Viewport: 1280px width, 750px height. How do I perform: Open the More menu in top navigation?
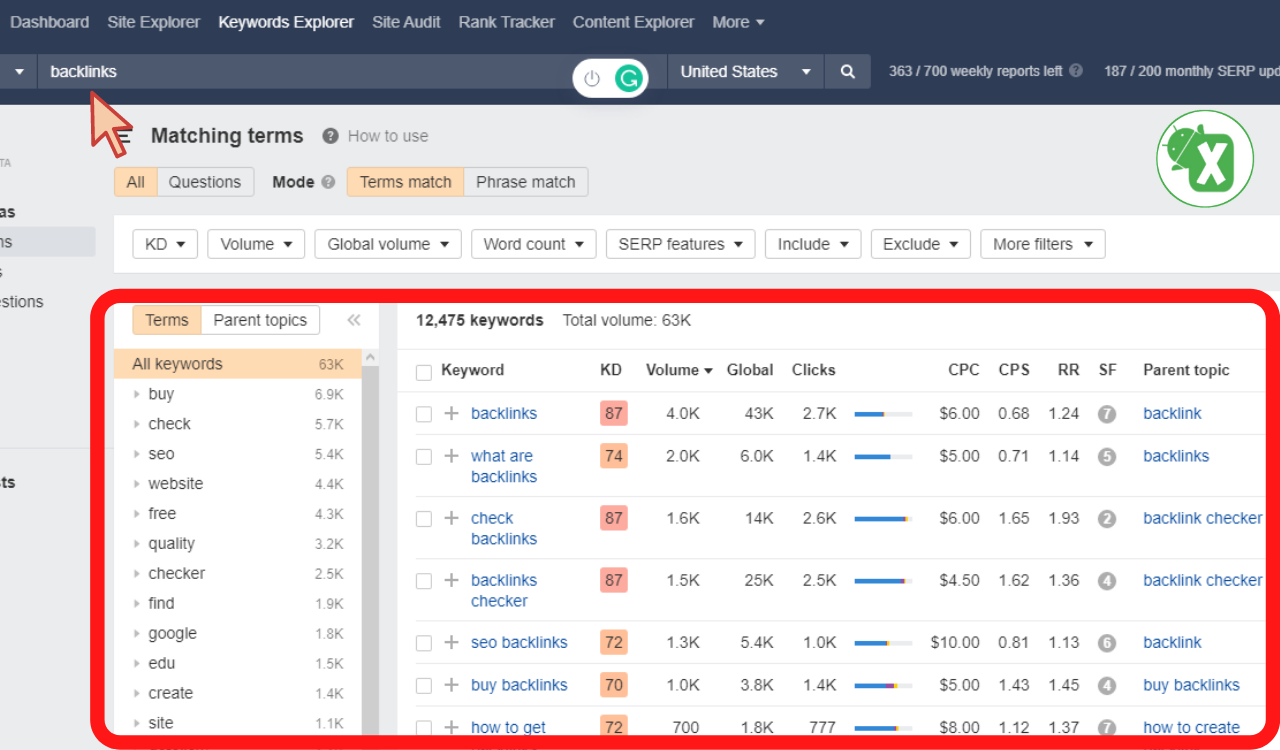coord(738,22)
